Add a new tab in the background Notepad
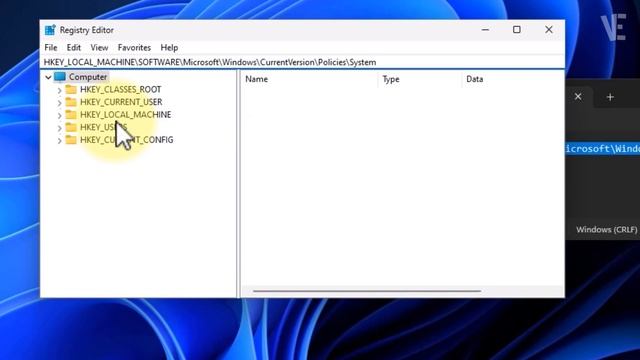Viewport: 640px width, 360px height. point(610,97)
